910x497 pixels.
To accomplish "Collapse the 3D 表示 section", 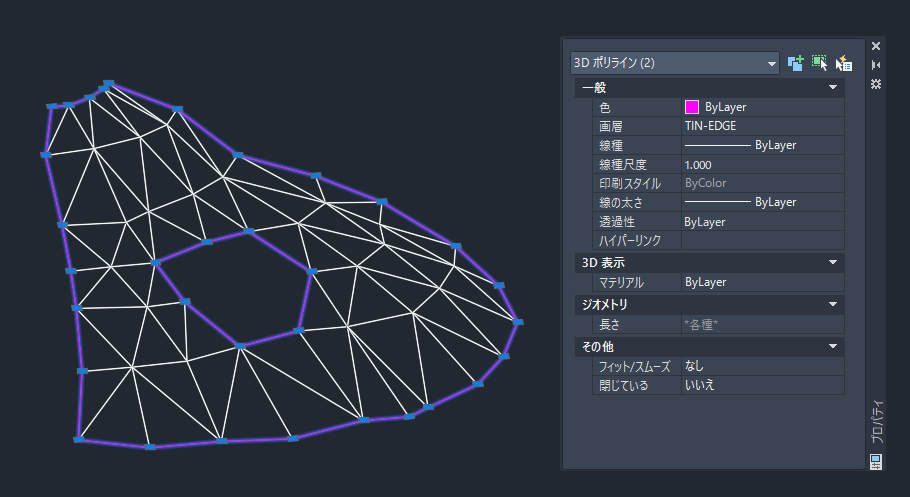I will (x=832, y=263).
